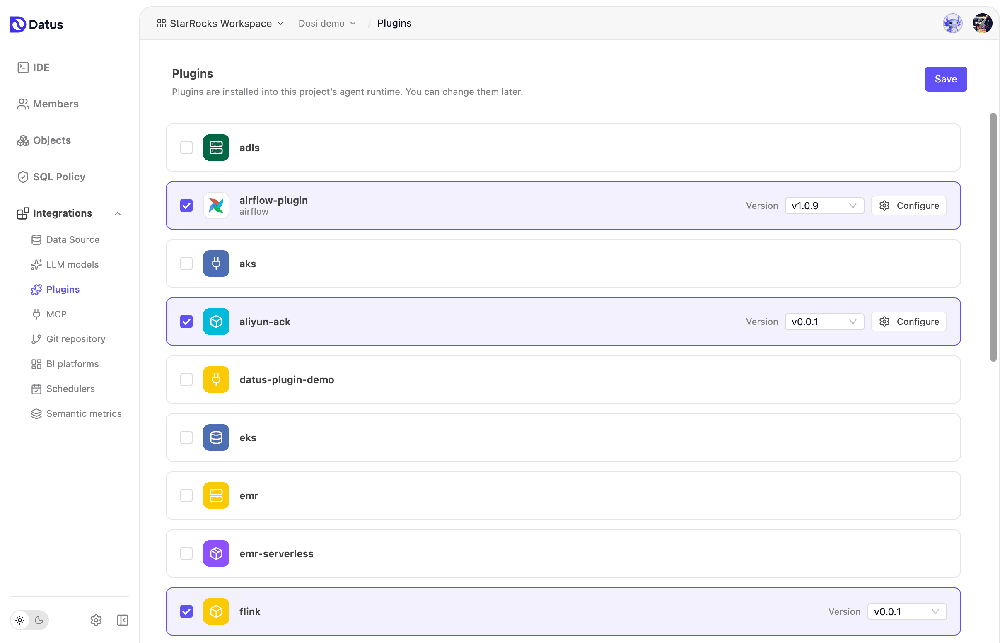Viewport: 1000px width, 643px height.
Task: Enable the emr plugin checkbox
Action: [x=186, y=496]
